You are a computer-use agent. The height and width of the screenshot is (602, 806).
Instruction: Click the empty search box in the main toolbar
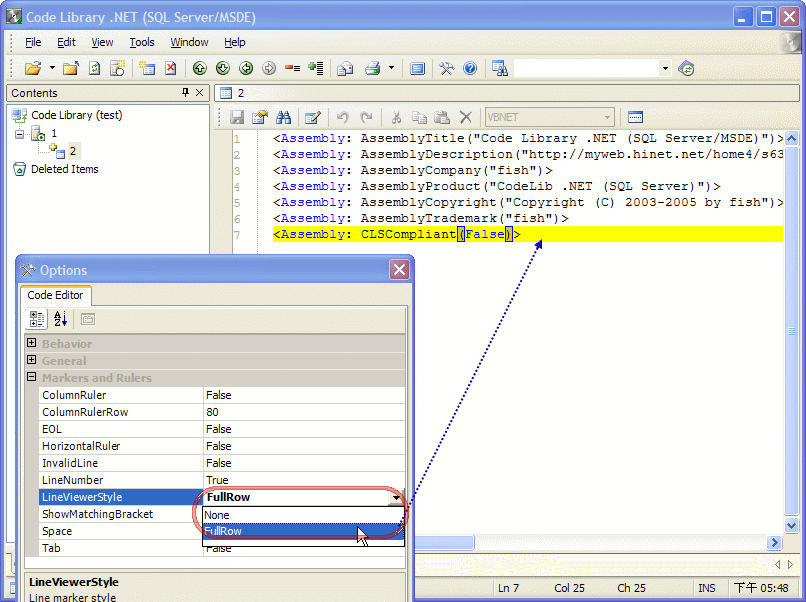(x=587, y=68)
